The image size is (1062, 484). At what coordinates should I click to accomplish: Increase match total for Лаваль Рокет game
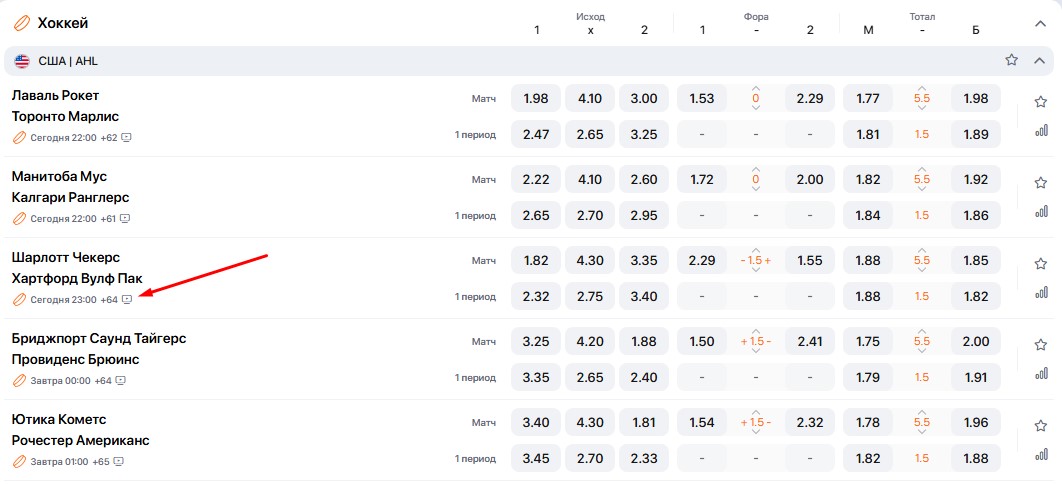(x=922, y=88)
